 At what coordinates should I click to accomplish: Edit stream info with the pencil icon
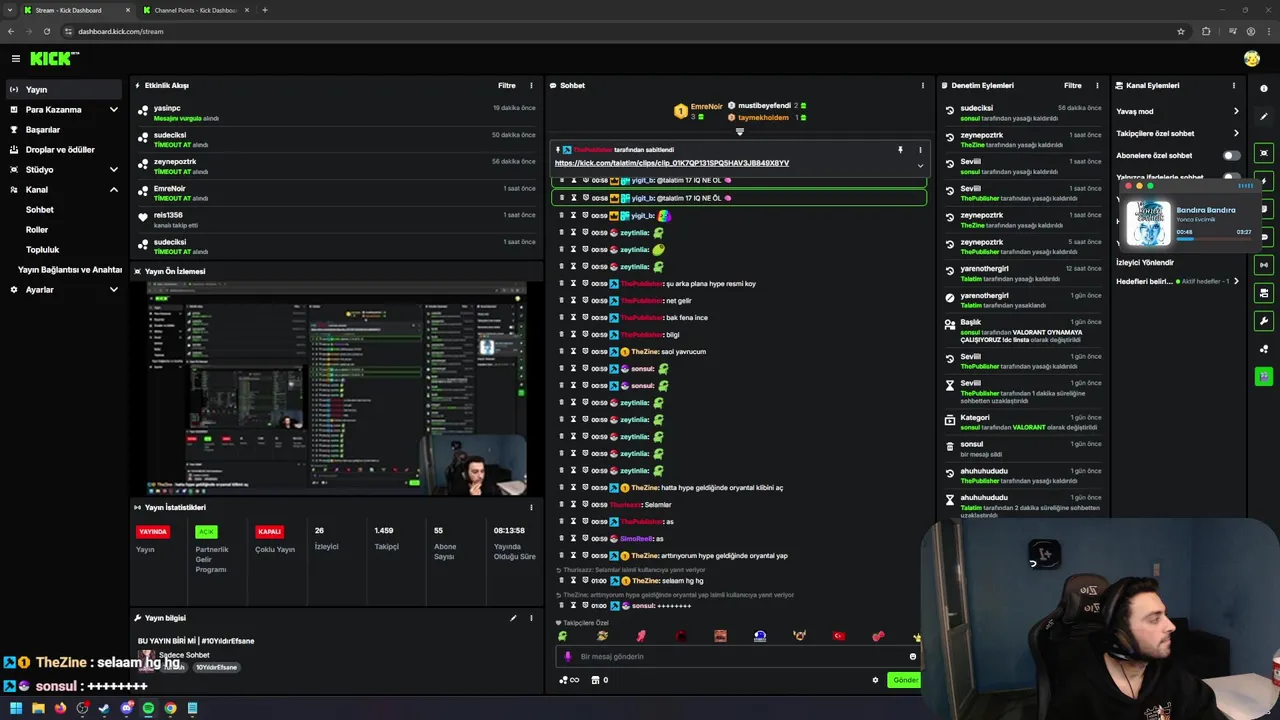513,618
